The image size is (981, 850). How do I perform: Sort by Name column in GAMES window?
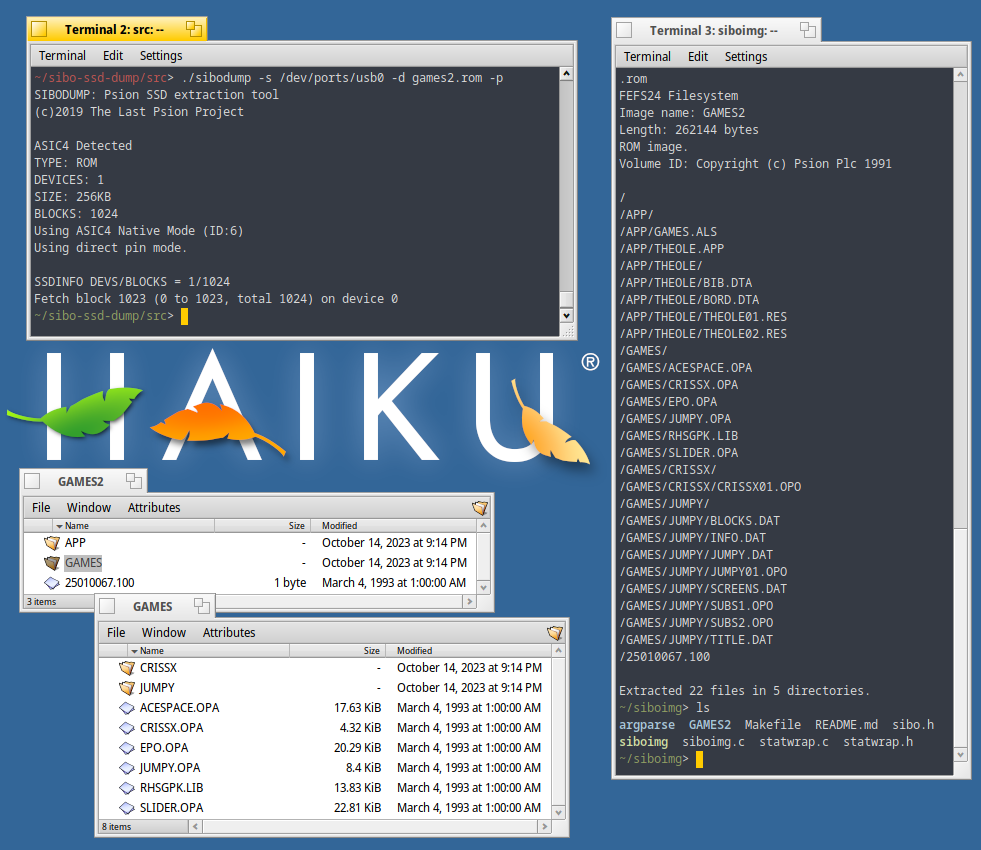point(208,651)
